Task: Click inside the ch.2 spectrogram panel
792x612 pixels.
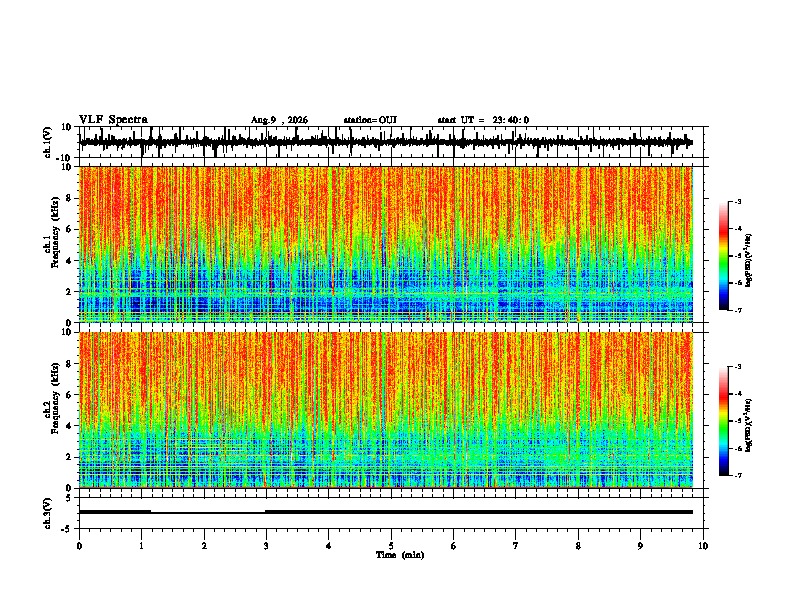Action: pyautogui.click(x=386, y=410)
